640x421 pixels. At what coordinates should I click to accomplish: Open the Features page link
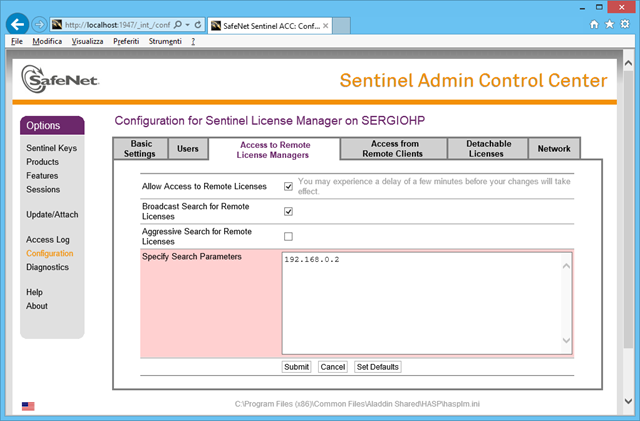pyautogui.click(x=42, y=176)
